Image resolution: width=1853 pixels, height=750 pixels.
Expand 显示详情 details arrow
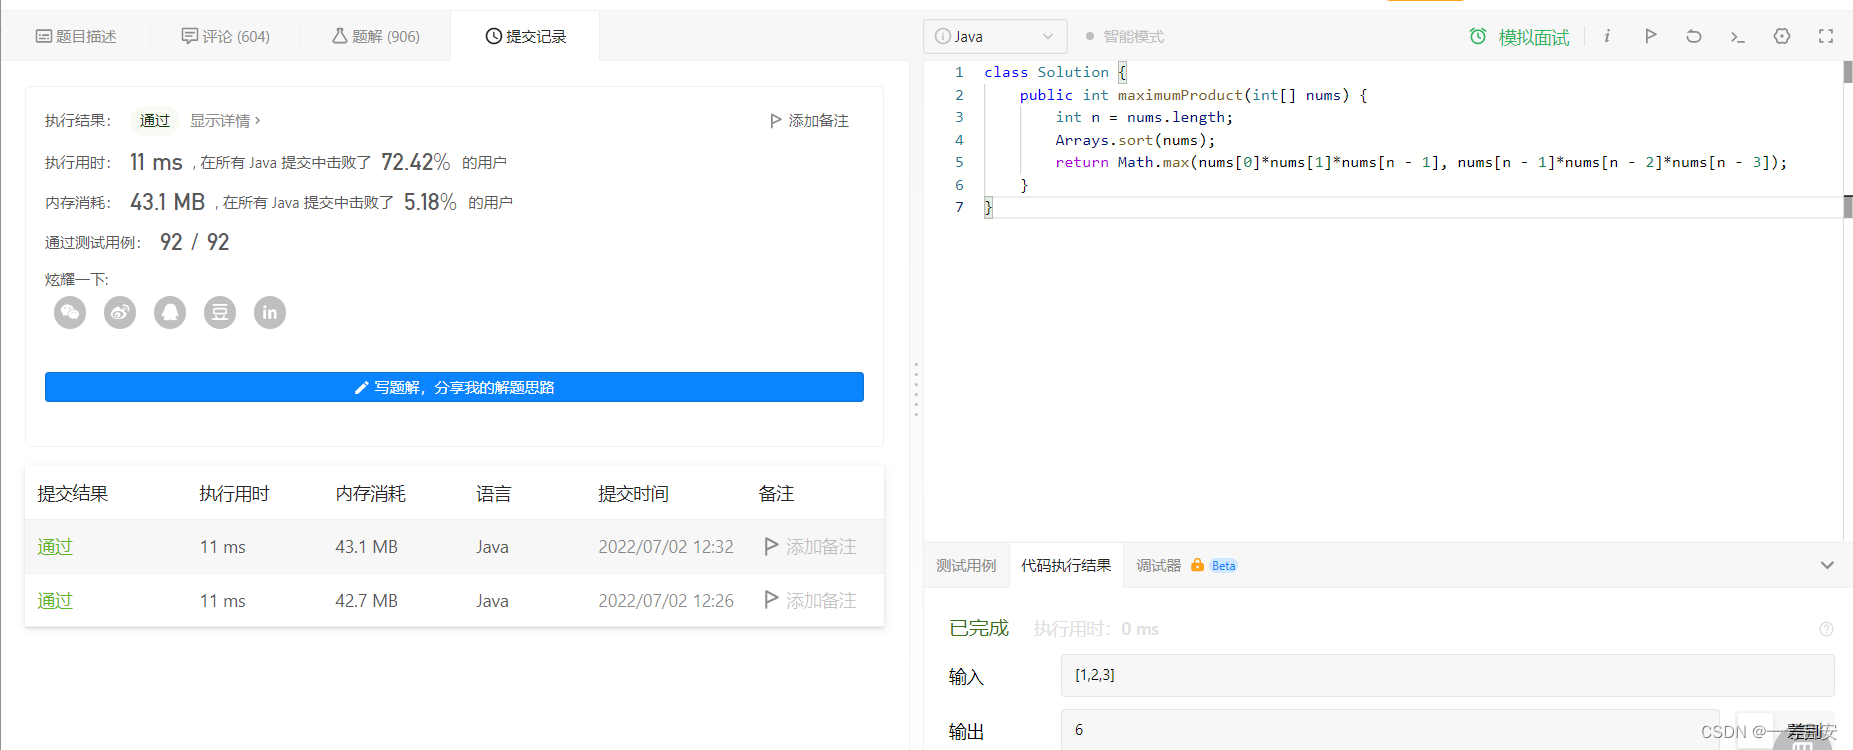coord(258,120)
